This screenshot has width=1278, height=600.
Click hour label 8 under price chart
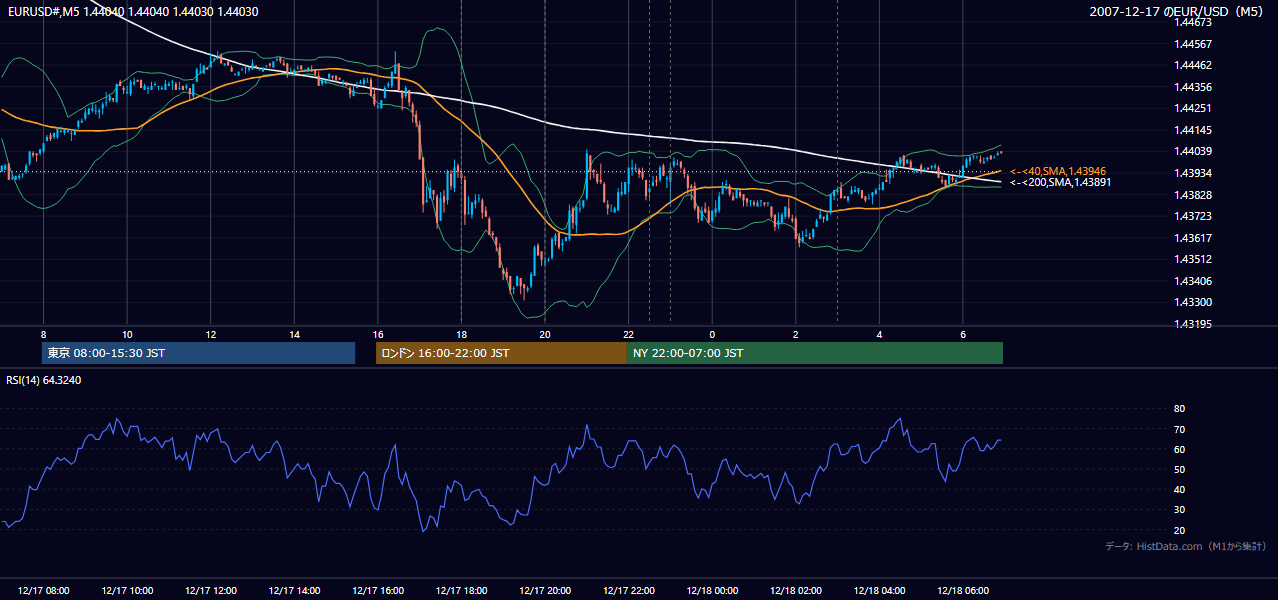click(43, 333)
